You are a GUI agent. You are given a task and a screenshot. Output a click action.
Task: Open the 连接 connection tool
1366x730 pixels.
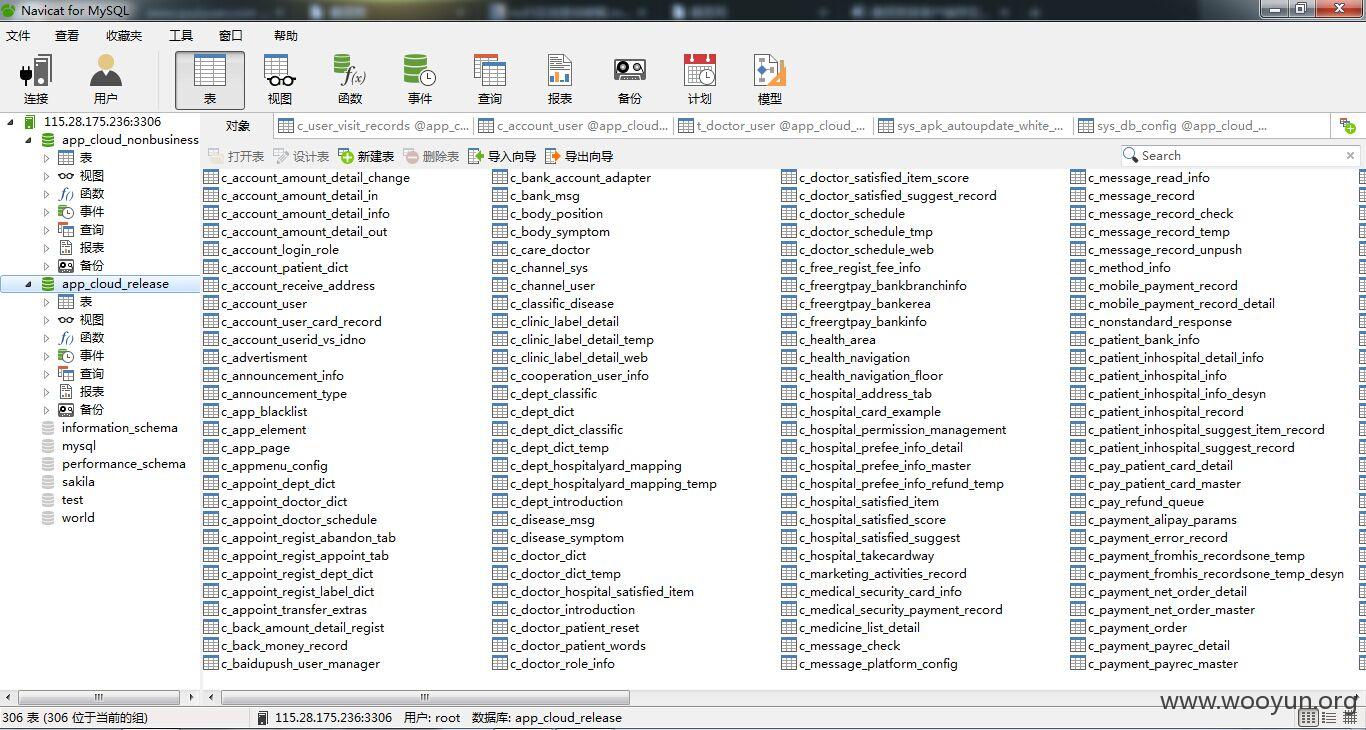pyautogui.click(x=36, y=80)
